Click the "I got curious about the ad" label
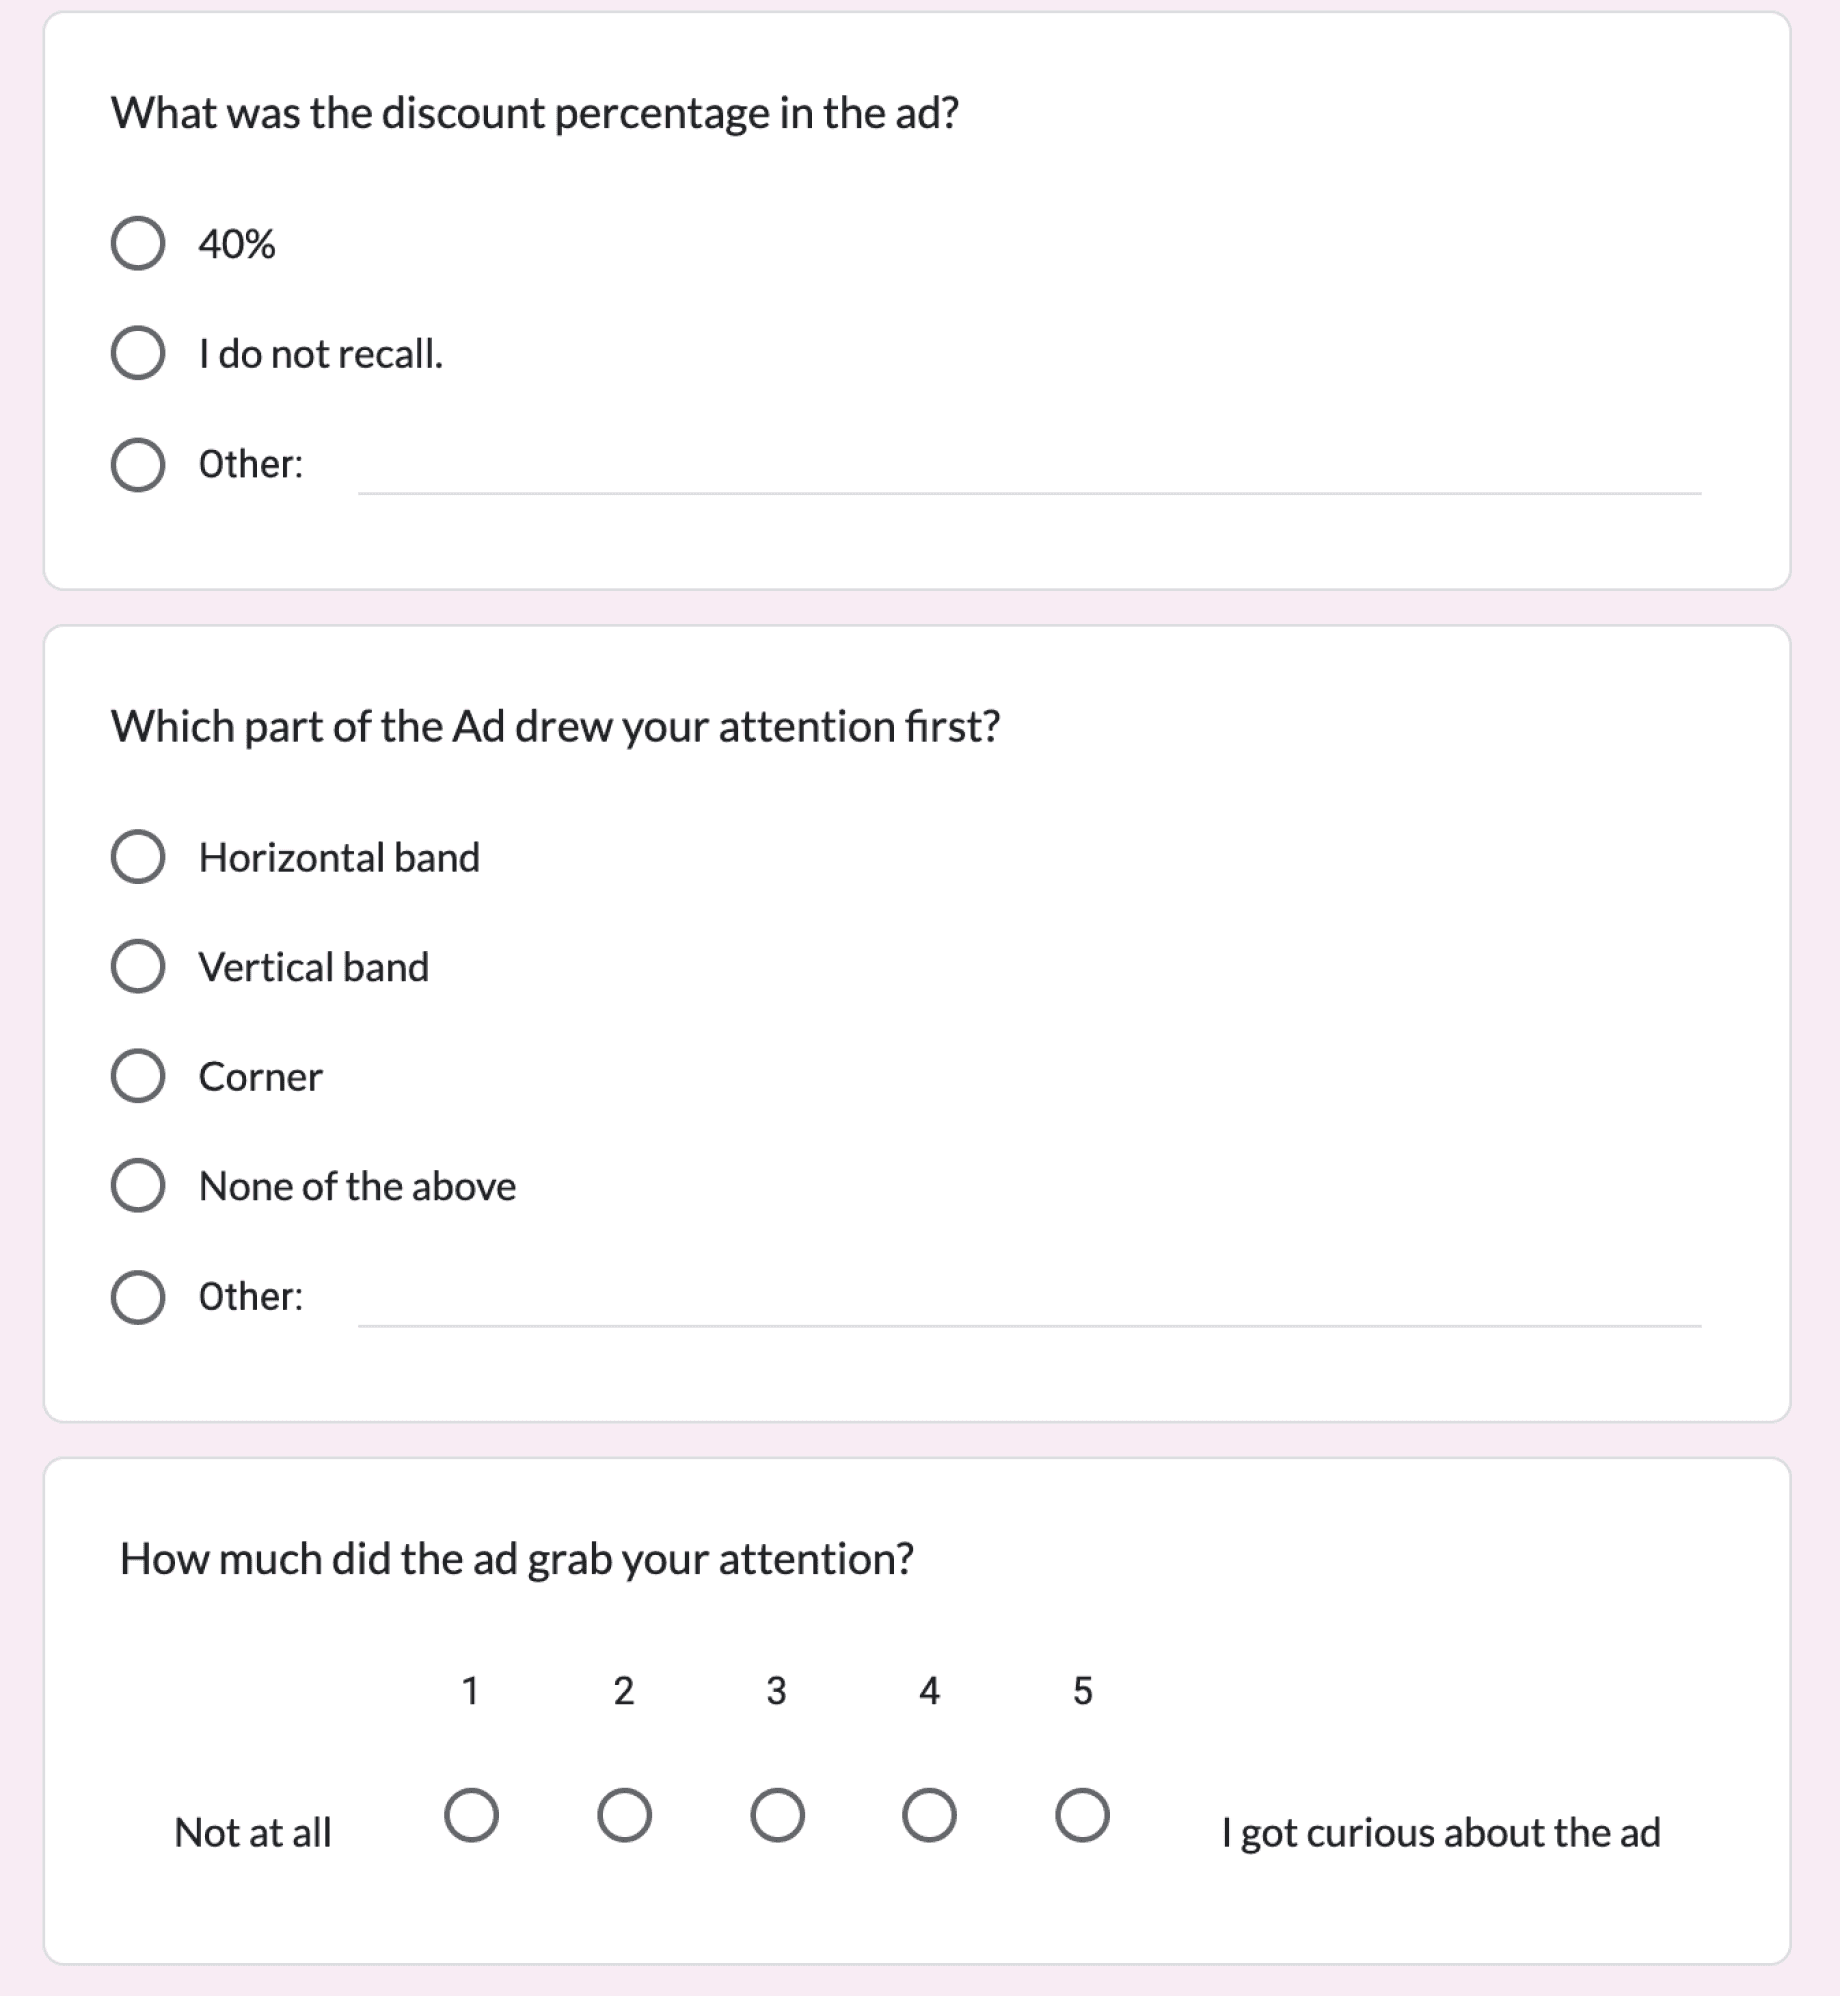 (x=1441, y=1833)
